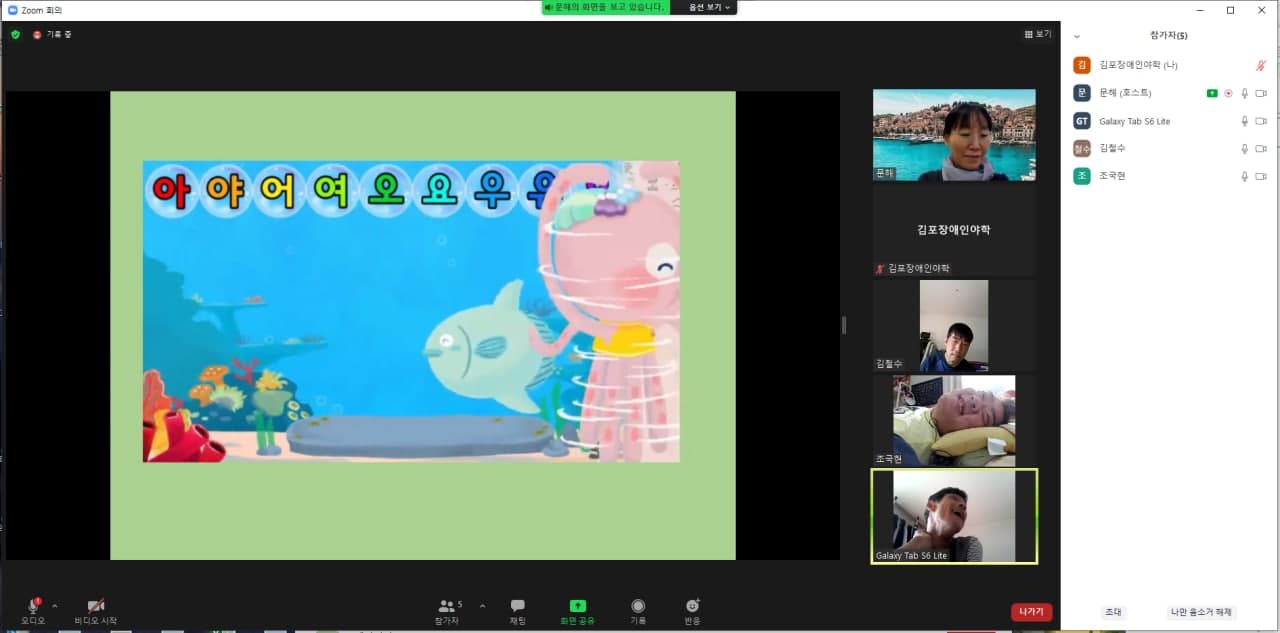Click the green screen share icon

pos(578,606)
